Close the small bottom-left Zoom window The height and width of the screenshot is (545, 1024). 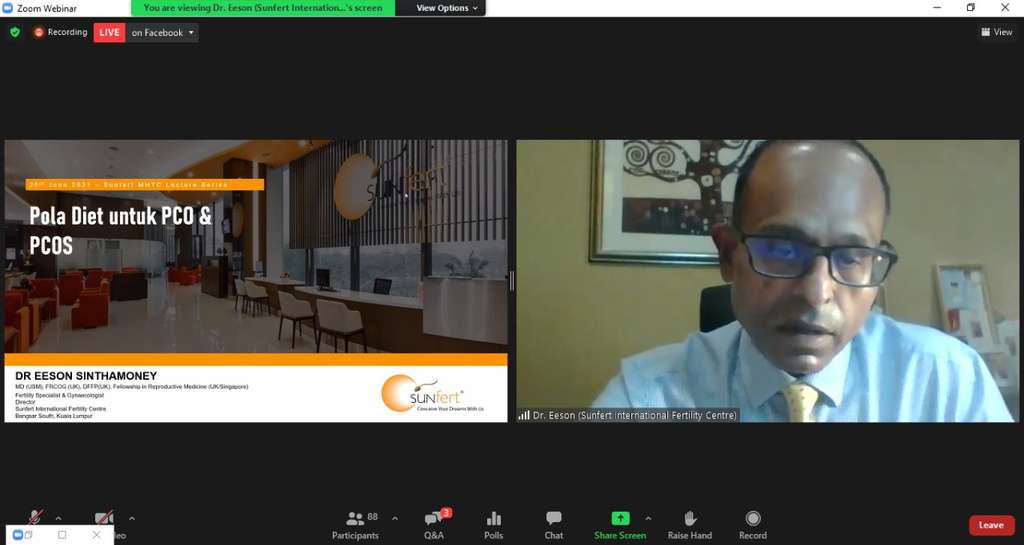[x=97, y=535]
